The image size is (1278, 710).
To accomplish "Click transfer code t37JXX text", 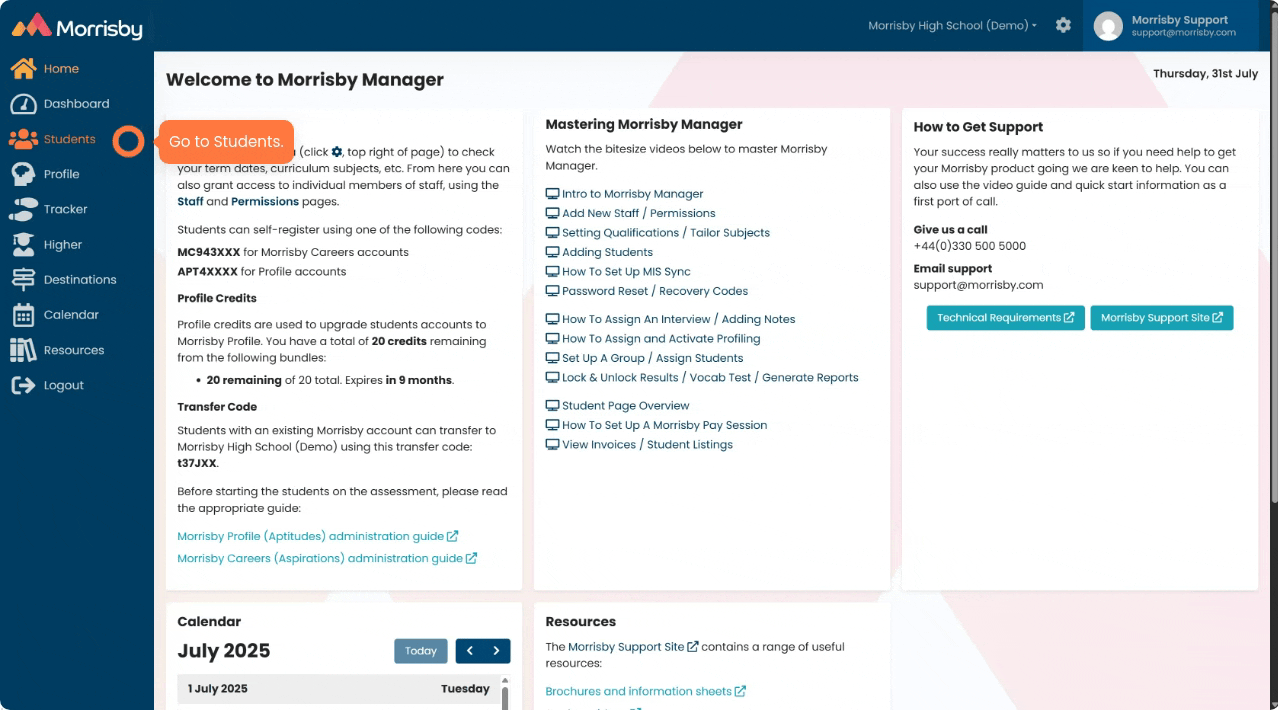I will tap(196, 464).
